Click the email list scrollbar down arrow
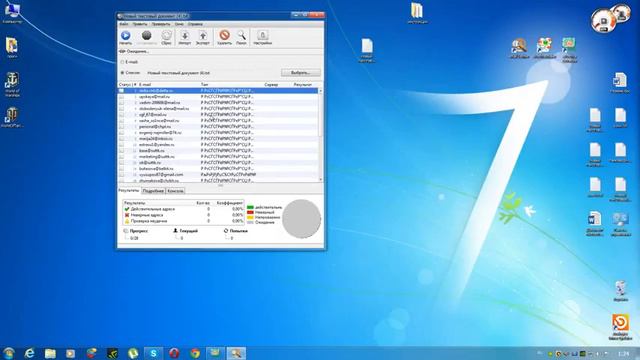This screenshot has height=360, width=640. point(320,179)
